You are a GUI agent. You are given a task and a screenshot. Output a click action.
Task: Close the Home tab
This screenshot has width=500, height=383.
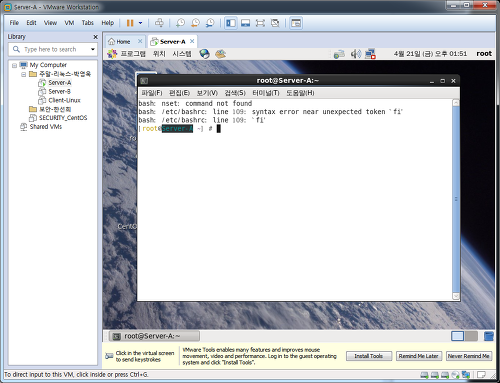140,41
